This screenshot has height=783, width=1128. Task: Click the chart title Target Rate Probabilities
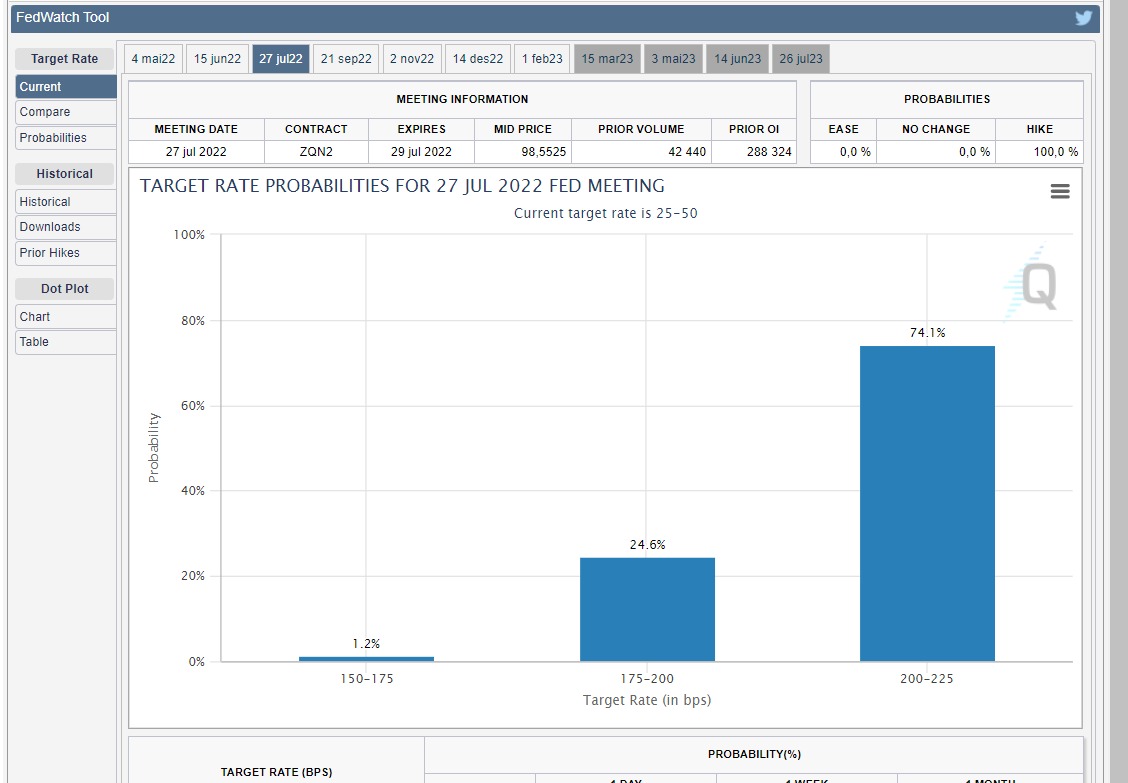[402, 186]
